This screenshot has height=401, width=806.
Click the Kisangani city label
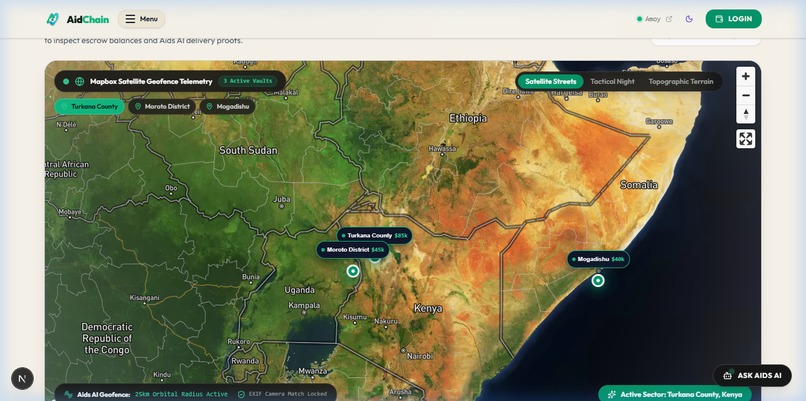click(145, 298)
